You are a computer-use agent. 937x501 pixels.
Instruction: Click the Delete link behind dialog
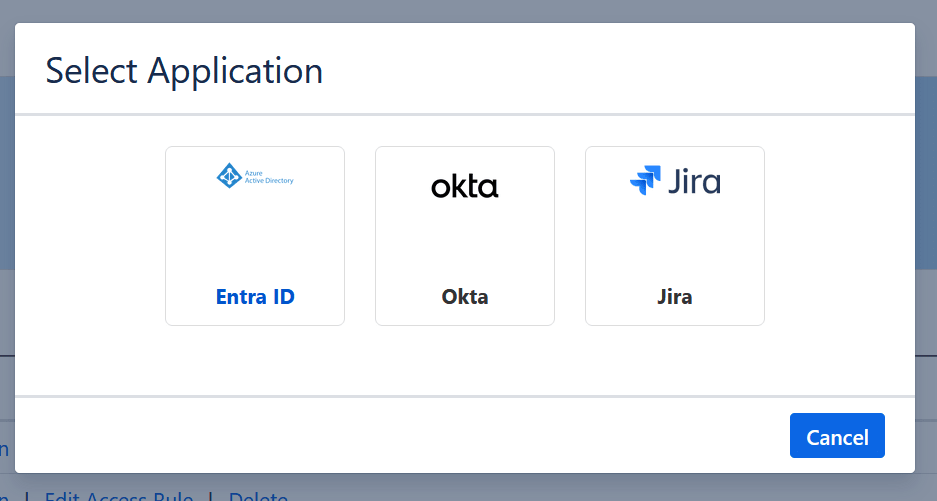258,496
